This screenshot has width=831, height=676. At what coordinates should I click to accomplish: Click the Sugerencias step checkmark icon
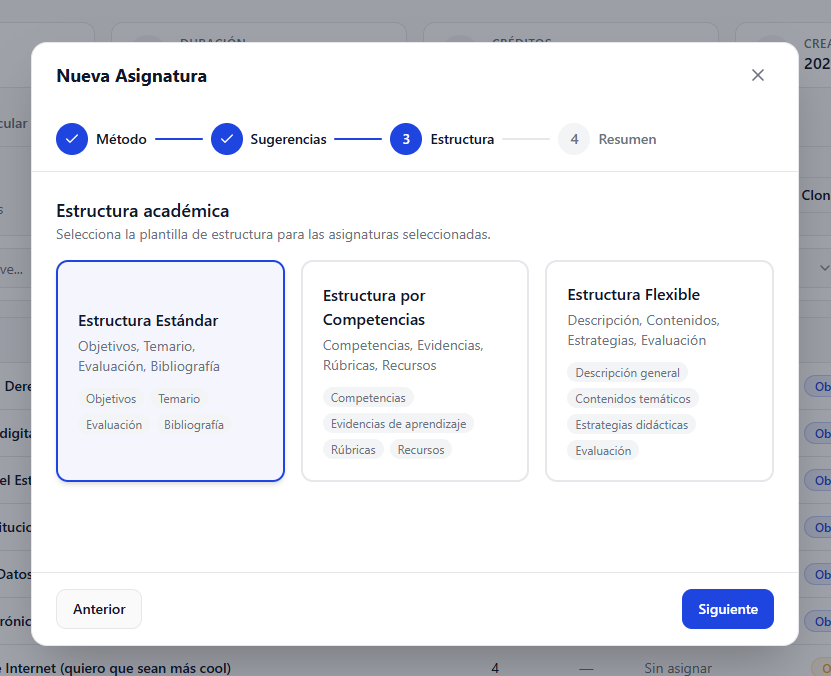click(227, 139)
